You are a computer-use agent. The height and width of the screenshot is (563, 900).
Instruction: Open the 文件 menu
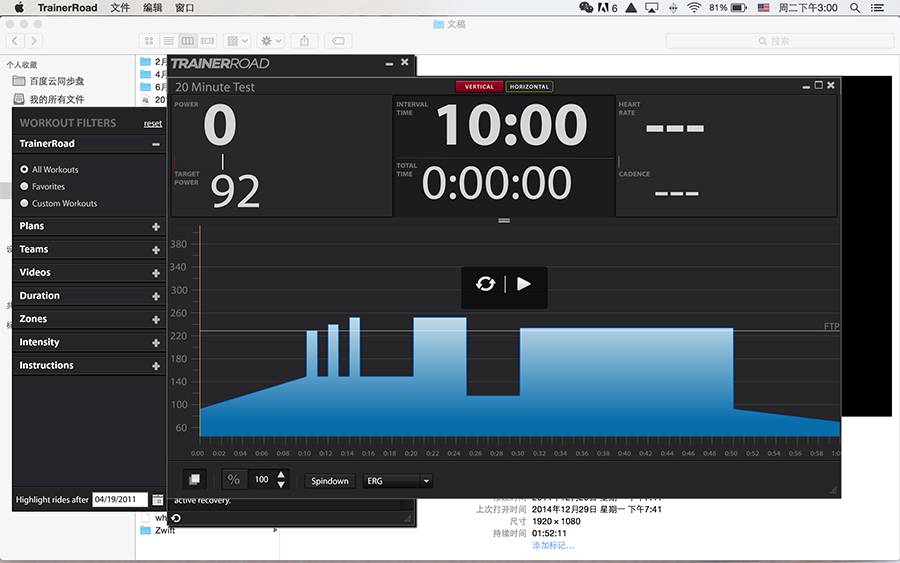click(x=120, y=7)
